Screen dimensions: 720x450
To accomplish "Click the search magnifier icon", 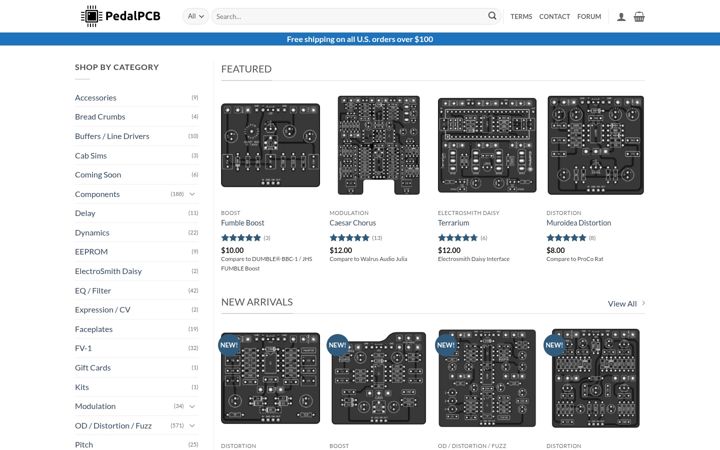I will point(492,16).
